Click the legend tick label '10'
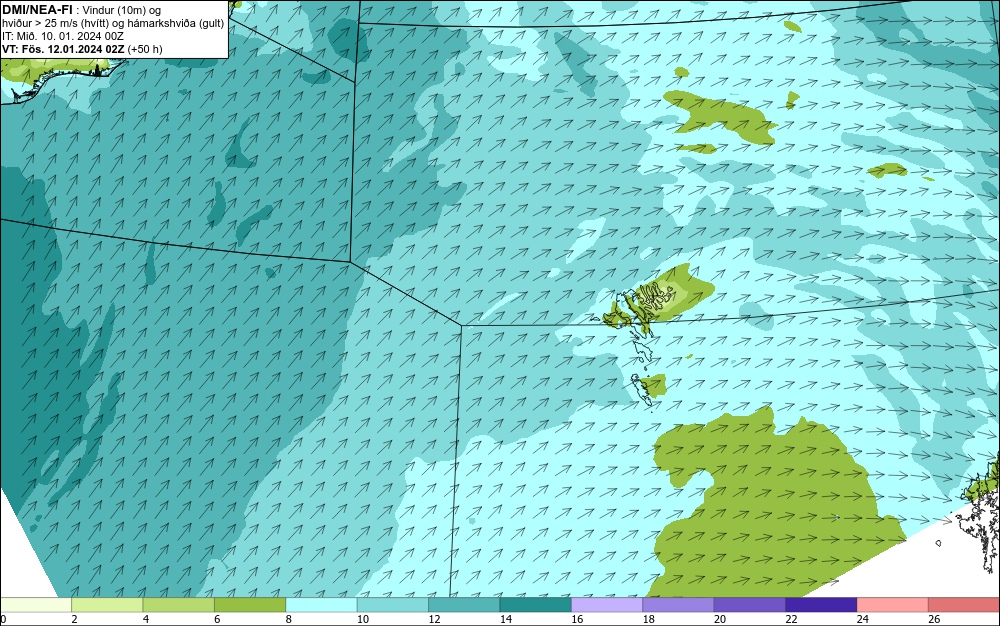This screenshot has width=1000, height=626. [363, 619]
